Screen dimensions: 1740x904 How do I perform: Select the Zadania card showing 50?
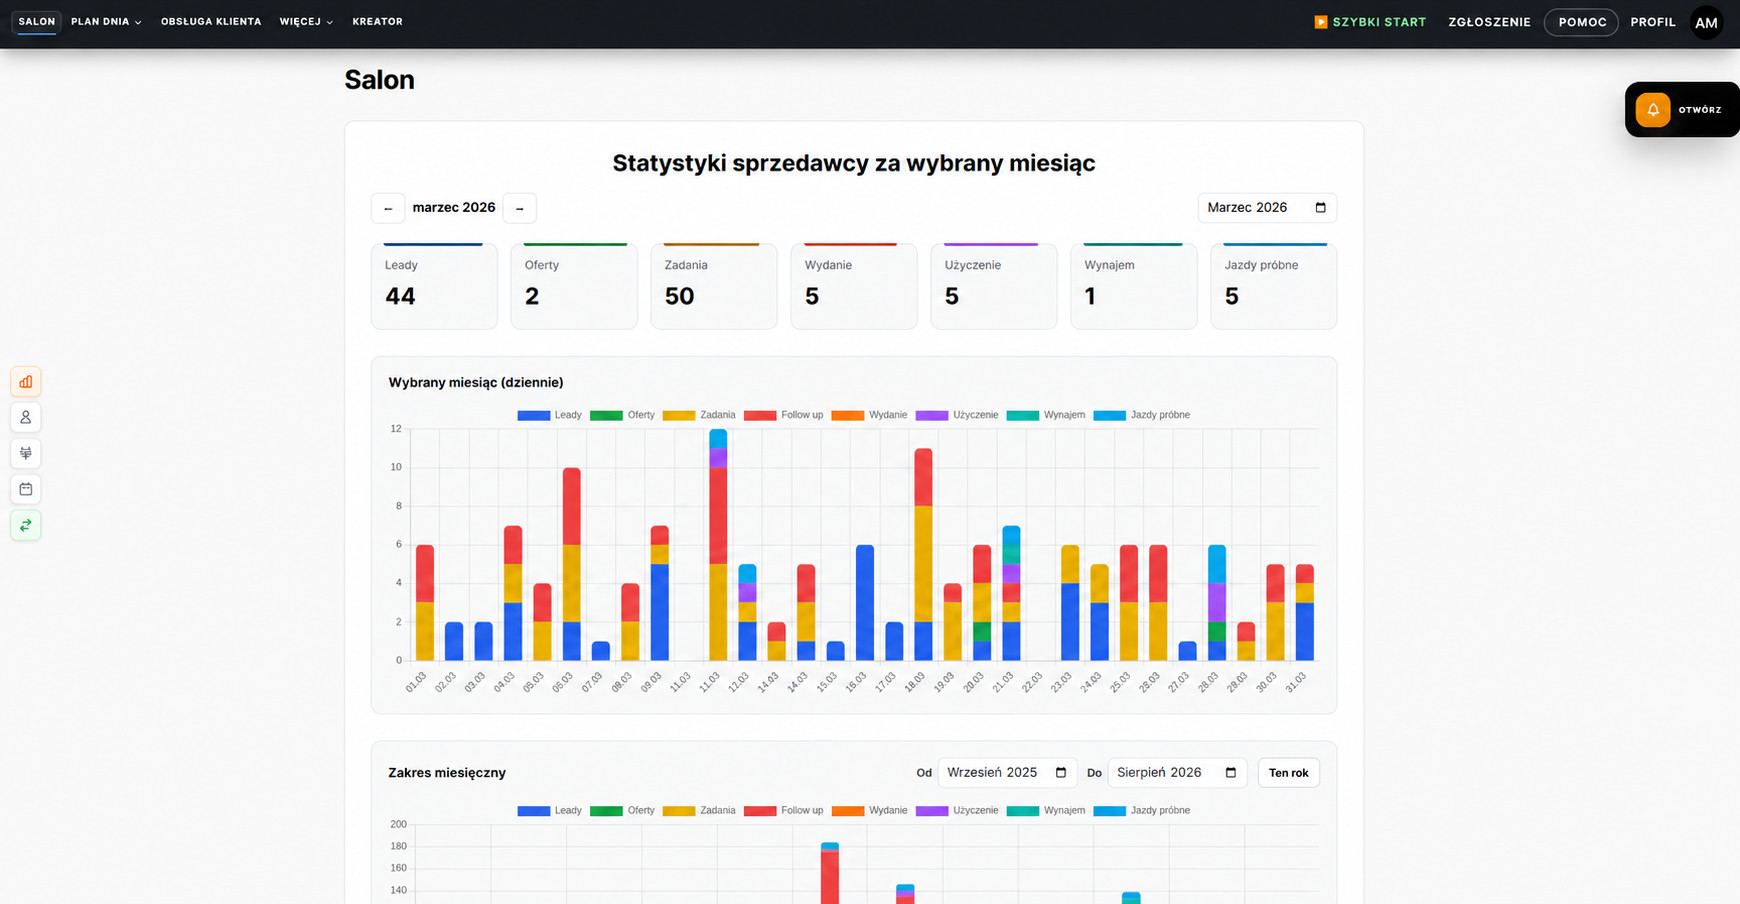pyautogui.click(x=714, y=286)
